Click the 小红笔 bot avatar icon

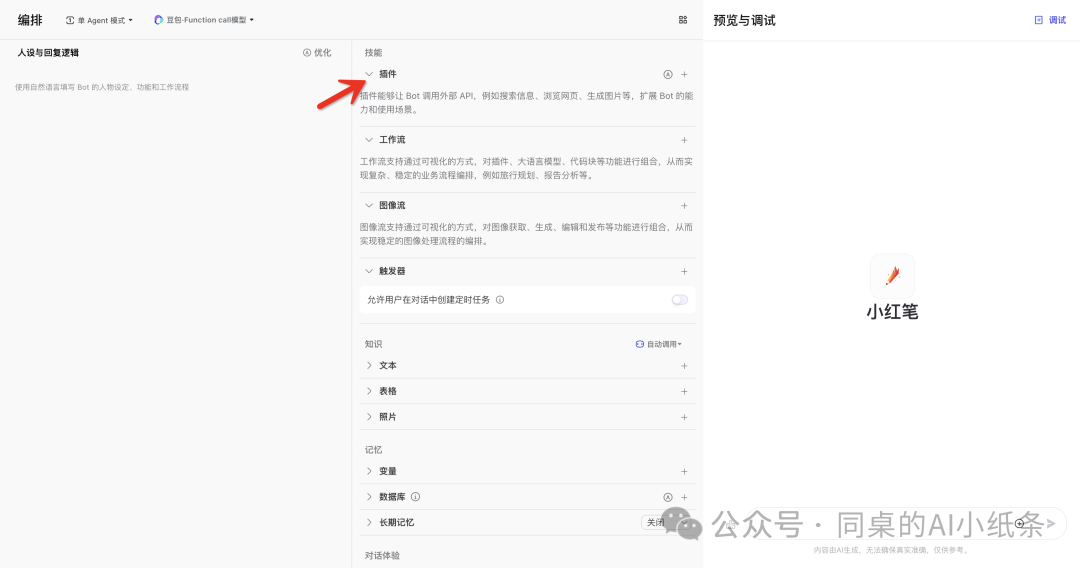892,276
